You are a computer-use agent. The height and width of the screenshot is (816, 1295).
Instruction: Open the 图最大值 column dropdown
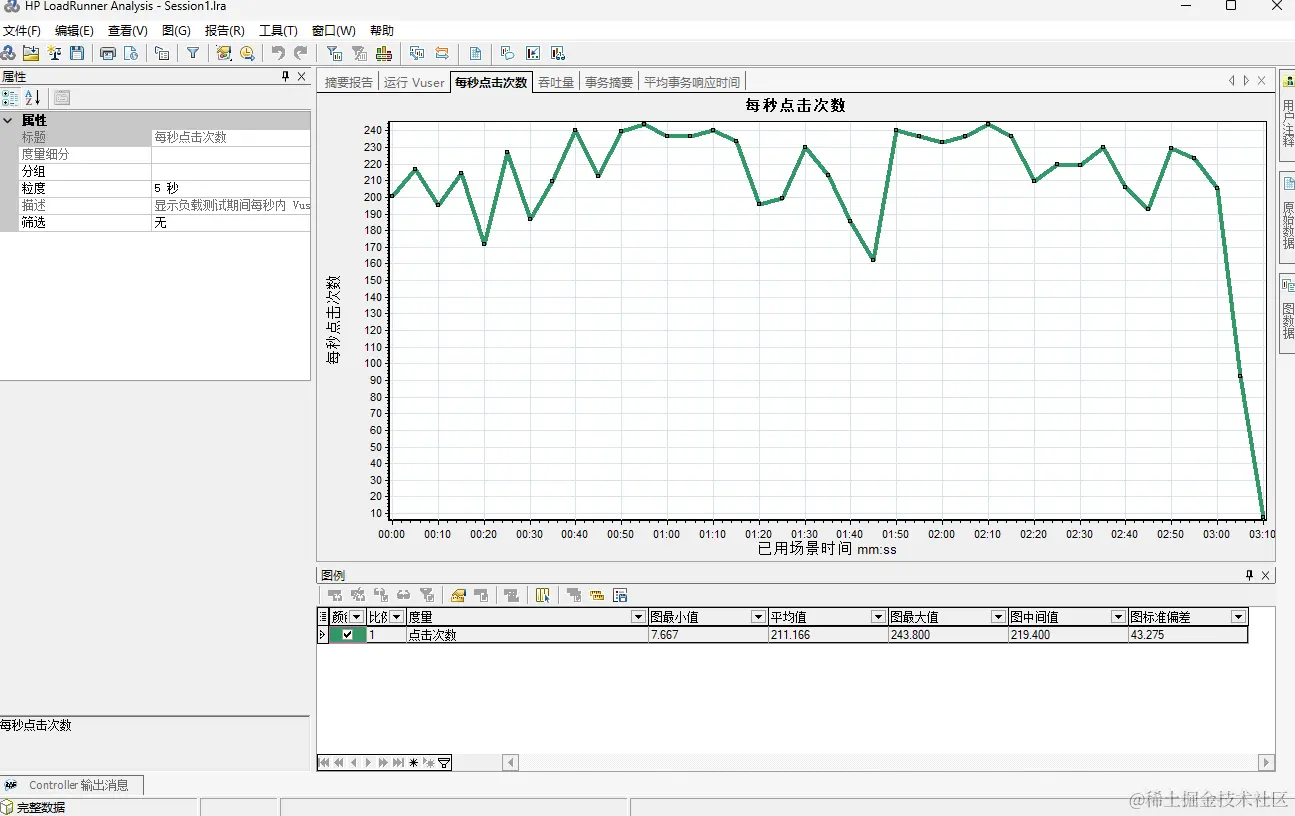pyautogui.click(x=998, y=617)
